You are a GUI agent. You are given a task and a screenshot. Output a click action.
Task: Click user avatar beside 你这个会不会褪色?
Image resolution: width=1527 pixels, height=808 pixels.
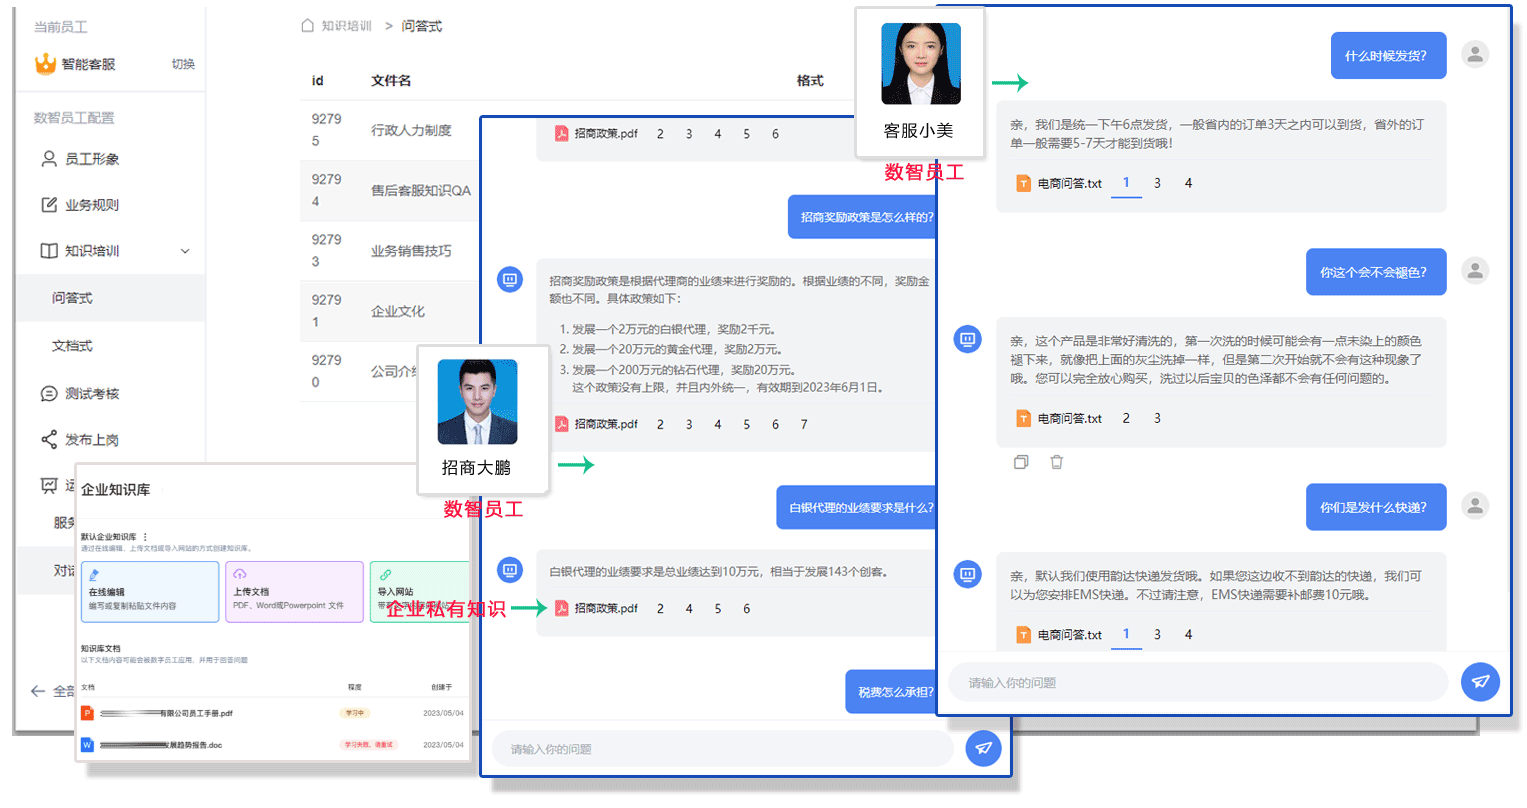click(x=1475, y=271)
